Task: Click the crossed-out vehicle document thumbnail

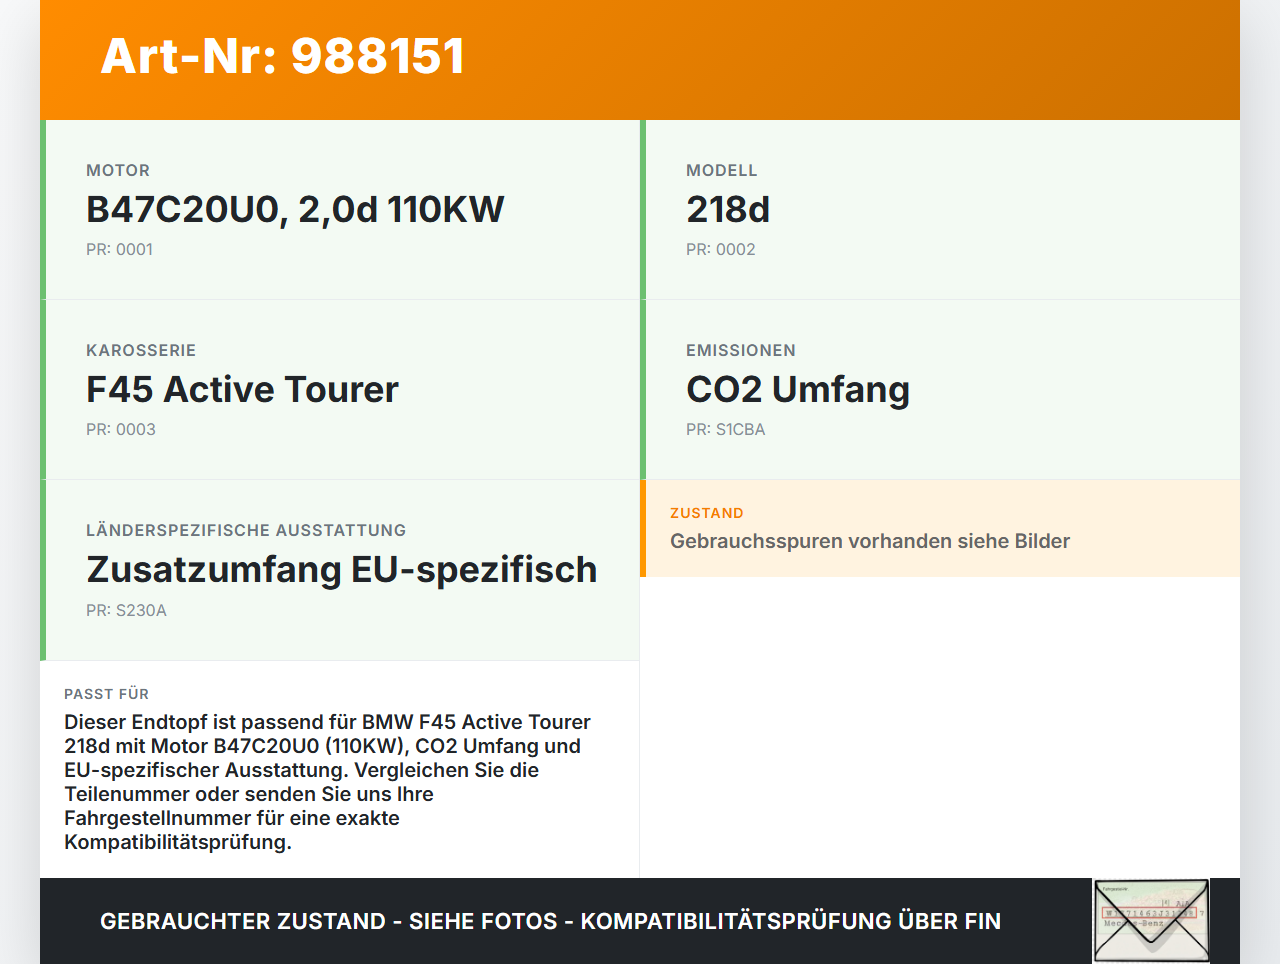Action: click(x=1151, y=921)
